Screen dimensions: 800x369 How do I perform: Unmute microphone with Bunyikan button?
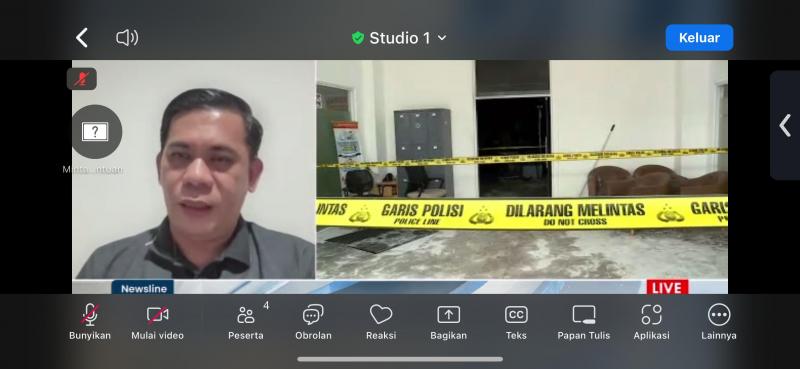(x=90, y=323)
